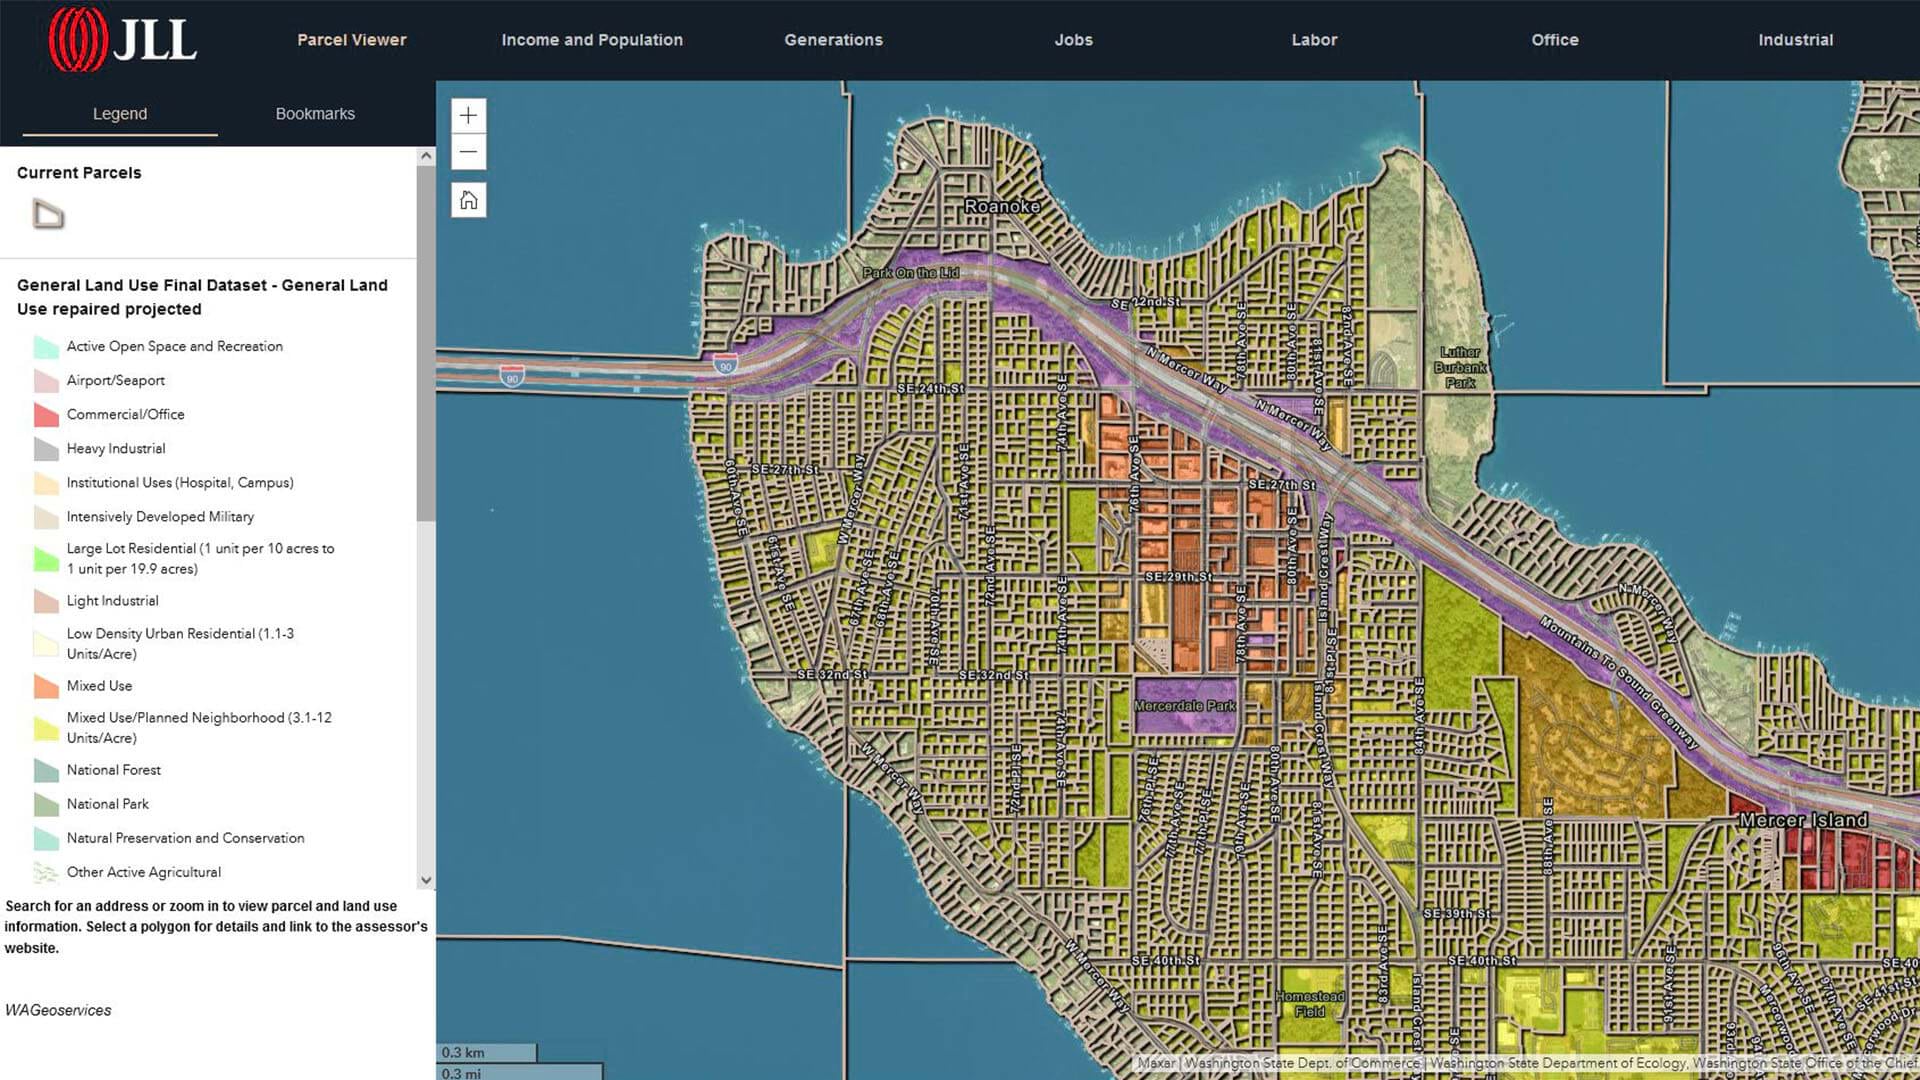Click the WAGeoservices link
Viewport: 1920px width, 1080px height.
[58, 1010]
